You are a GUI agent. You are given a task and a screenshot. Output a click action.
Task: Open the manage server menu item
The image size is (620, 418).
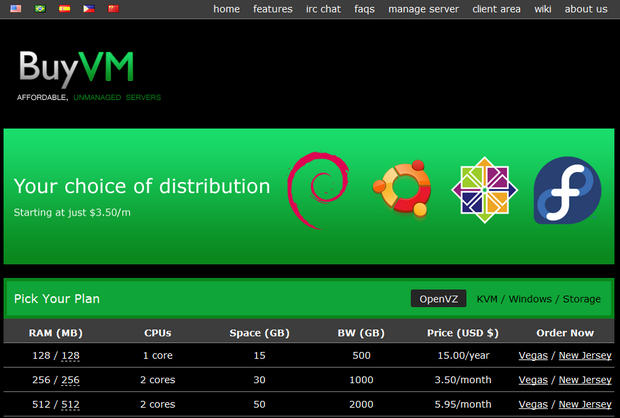pyautogui.click(x=423, y=9)
